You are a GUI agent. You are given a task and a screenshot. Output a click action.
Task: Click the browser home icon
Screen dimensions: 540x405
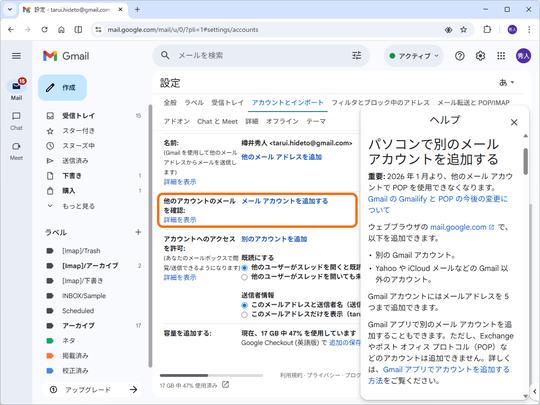click(61, 30)
